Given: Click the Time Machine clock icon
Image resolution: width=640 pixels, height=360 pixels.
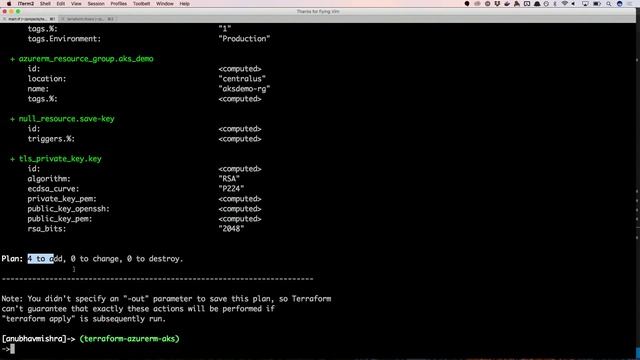Looking at the screenshot, I should coord(546,4).
